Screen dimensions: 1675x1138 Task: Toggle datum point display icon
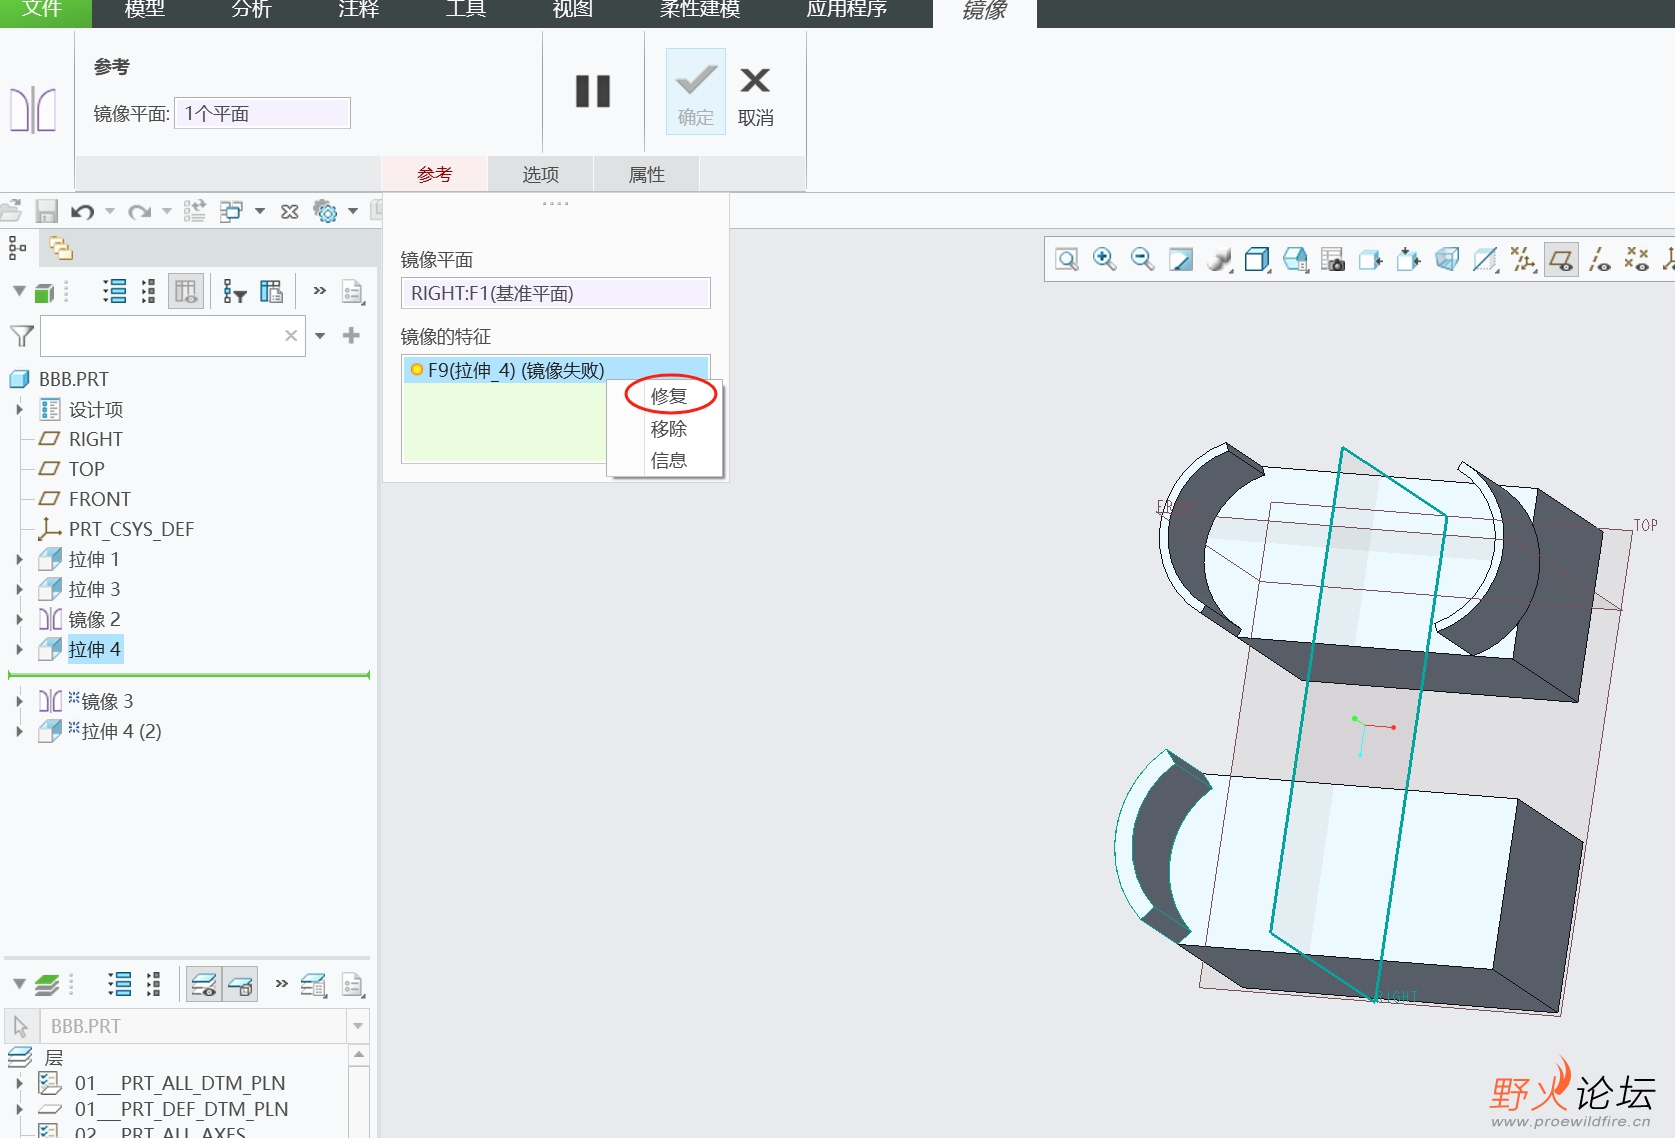[1637, 260]
